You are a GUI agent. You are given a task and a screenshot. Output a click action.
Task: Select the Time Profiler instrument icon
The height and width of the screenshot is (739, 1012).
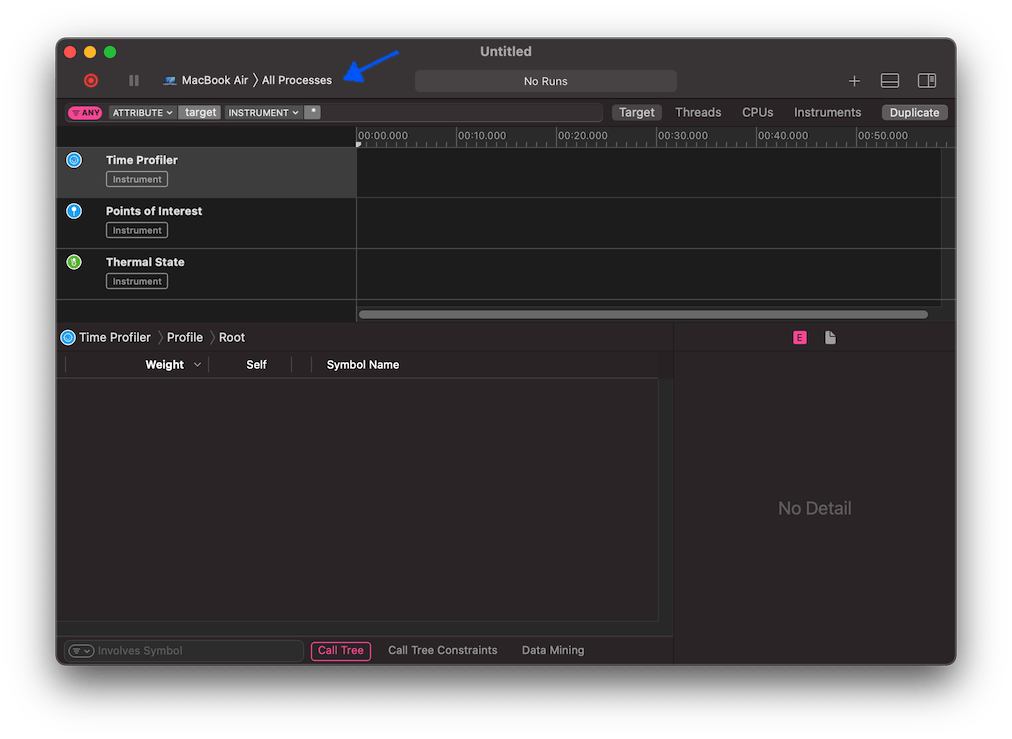click(74, 159)
